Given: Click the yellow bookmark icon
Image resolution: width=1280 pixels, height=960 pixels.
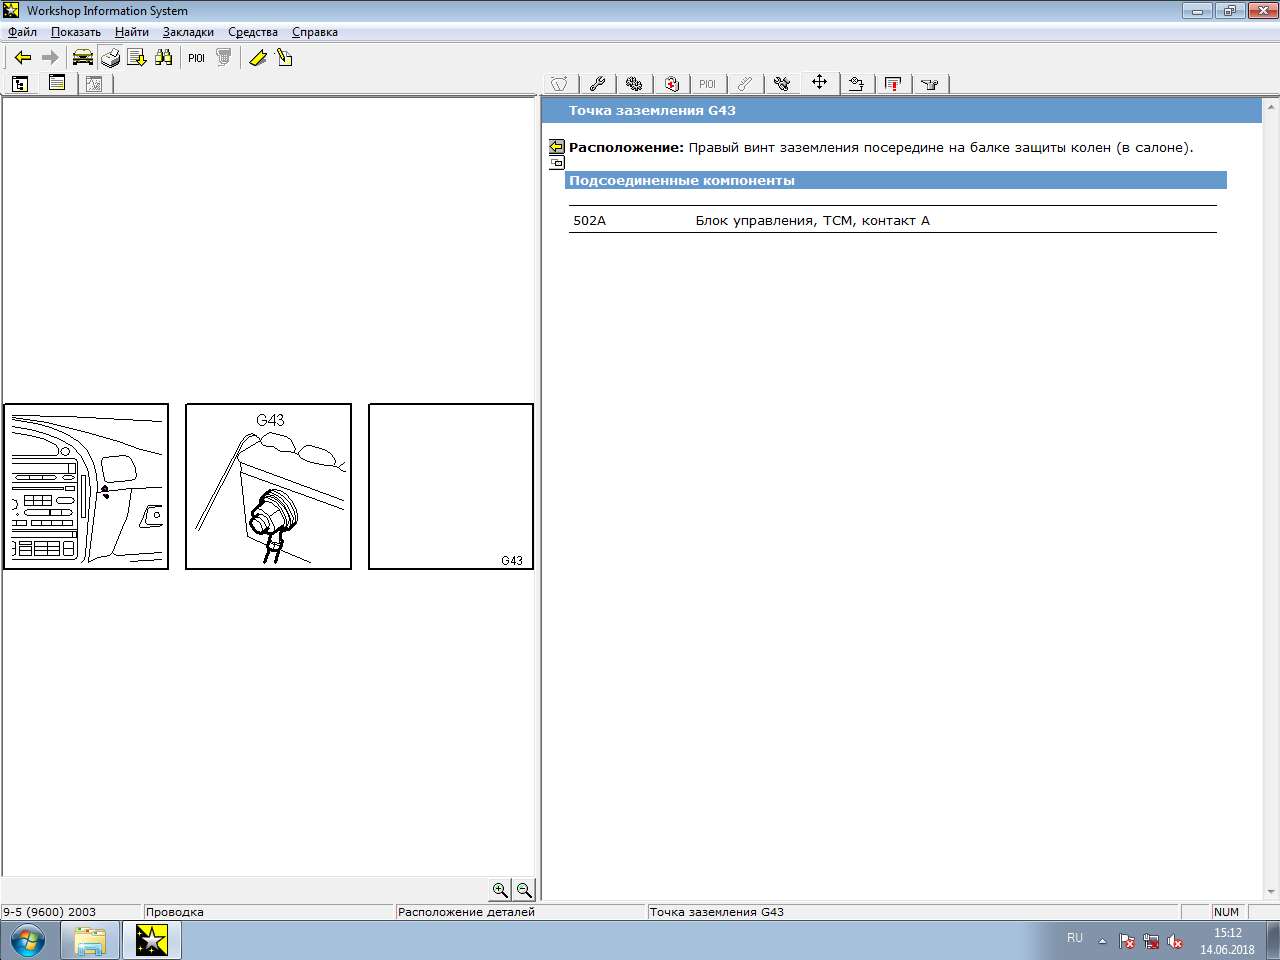Looking at the screenshot, I should [x=257, y=58].
